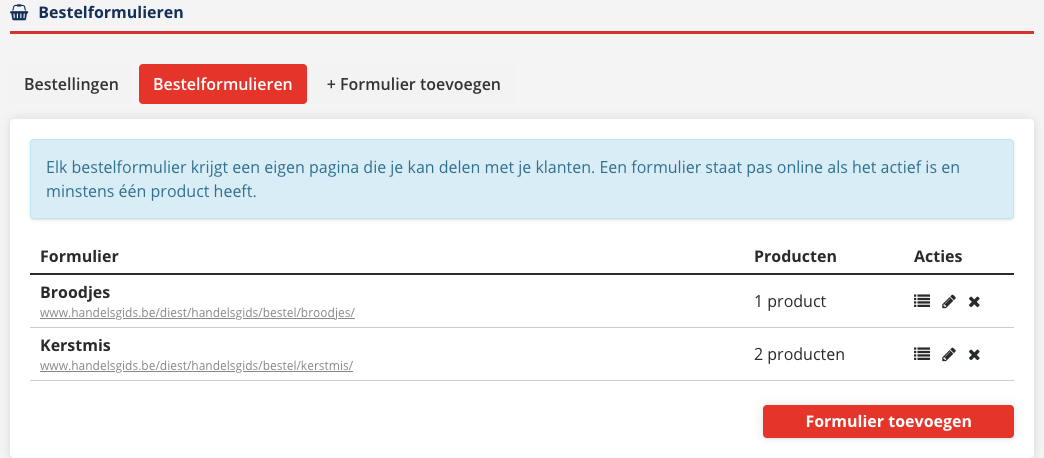Viewport: 1044px width, 458px height.
Task: Switch to the Bestellingen tab
Action: pyautogui.click(x=71, y=85)
